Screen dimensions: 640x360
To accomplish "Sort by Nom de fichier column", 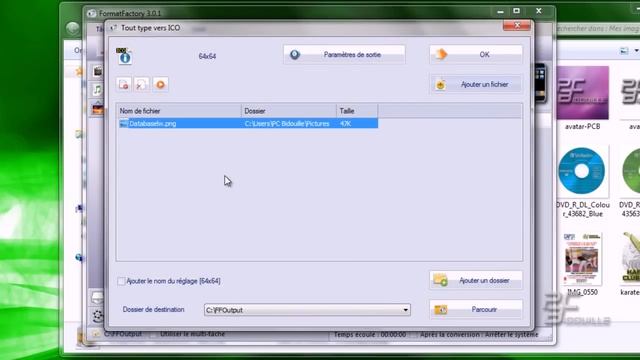I will (179, 111).
